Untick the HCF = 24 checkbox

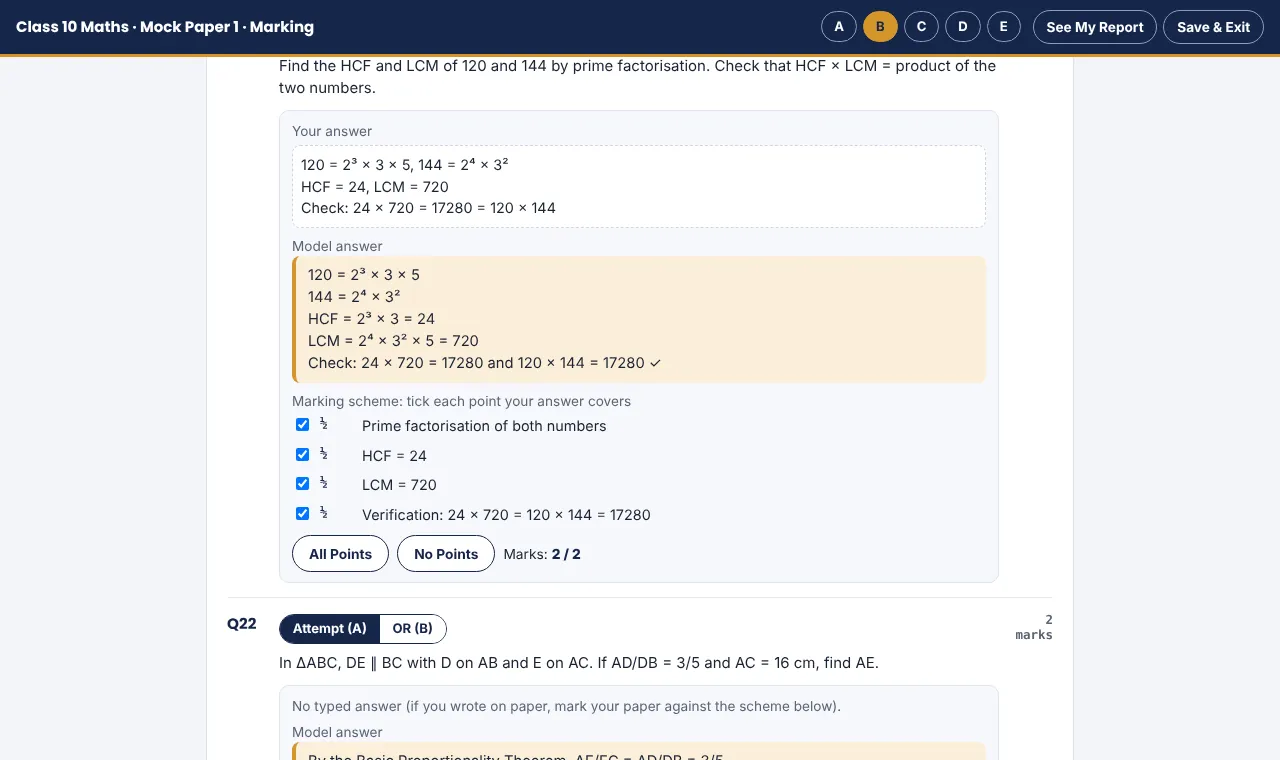click(x=302, y=454)
